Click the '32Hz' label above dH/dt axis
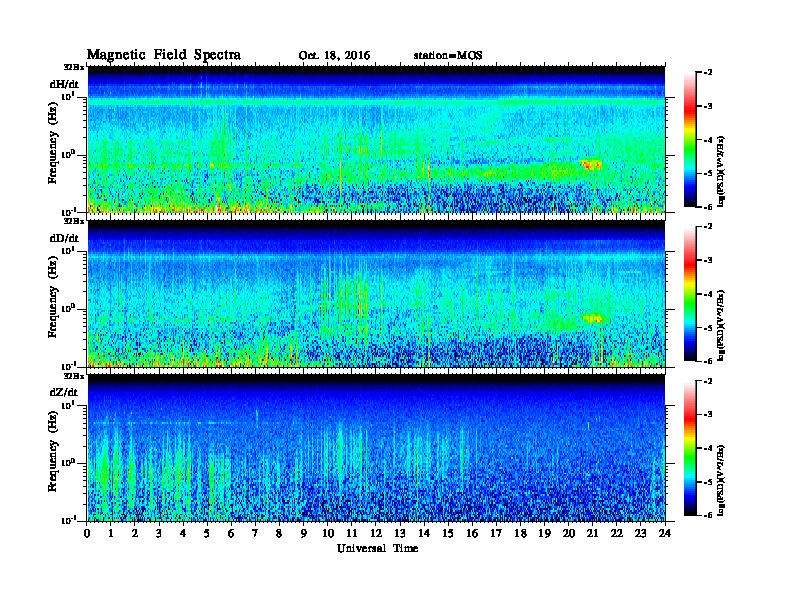 click(x=74, y=67)
